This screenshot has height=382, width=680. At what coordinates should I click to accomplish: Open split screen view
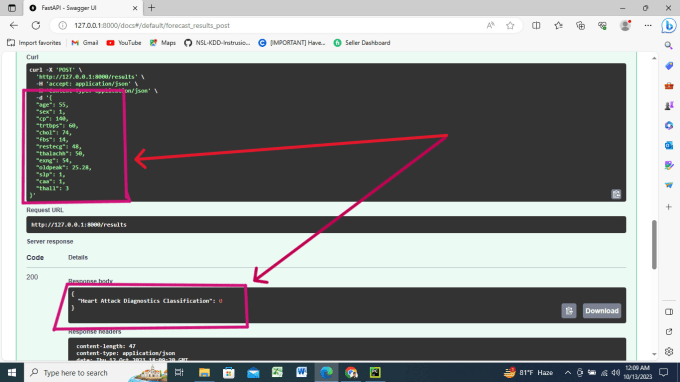pos(536,26)
